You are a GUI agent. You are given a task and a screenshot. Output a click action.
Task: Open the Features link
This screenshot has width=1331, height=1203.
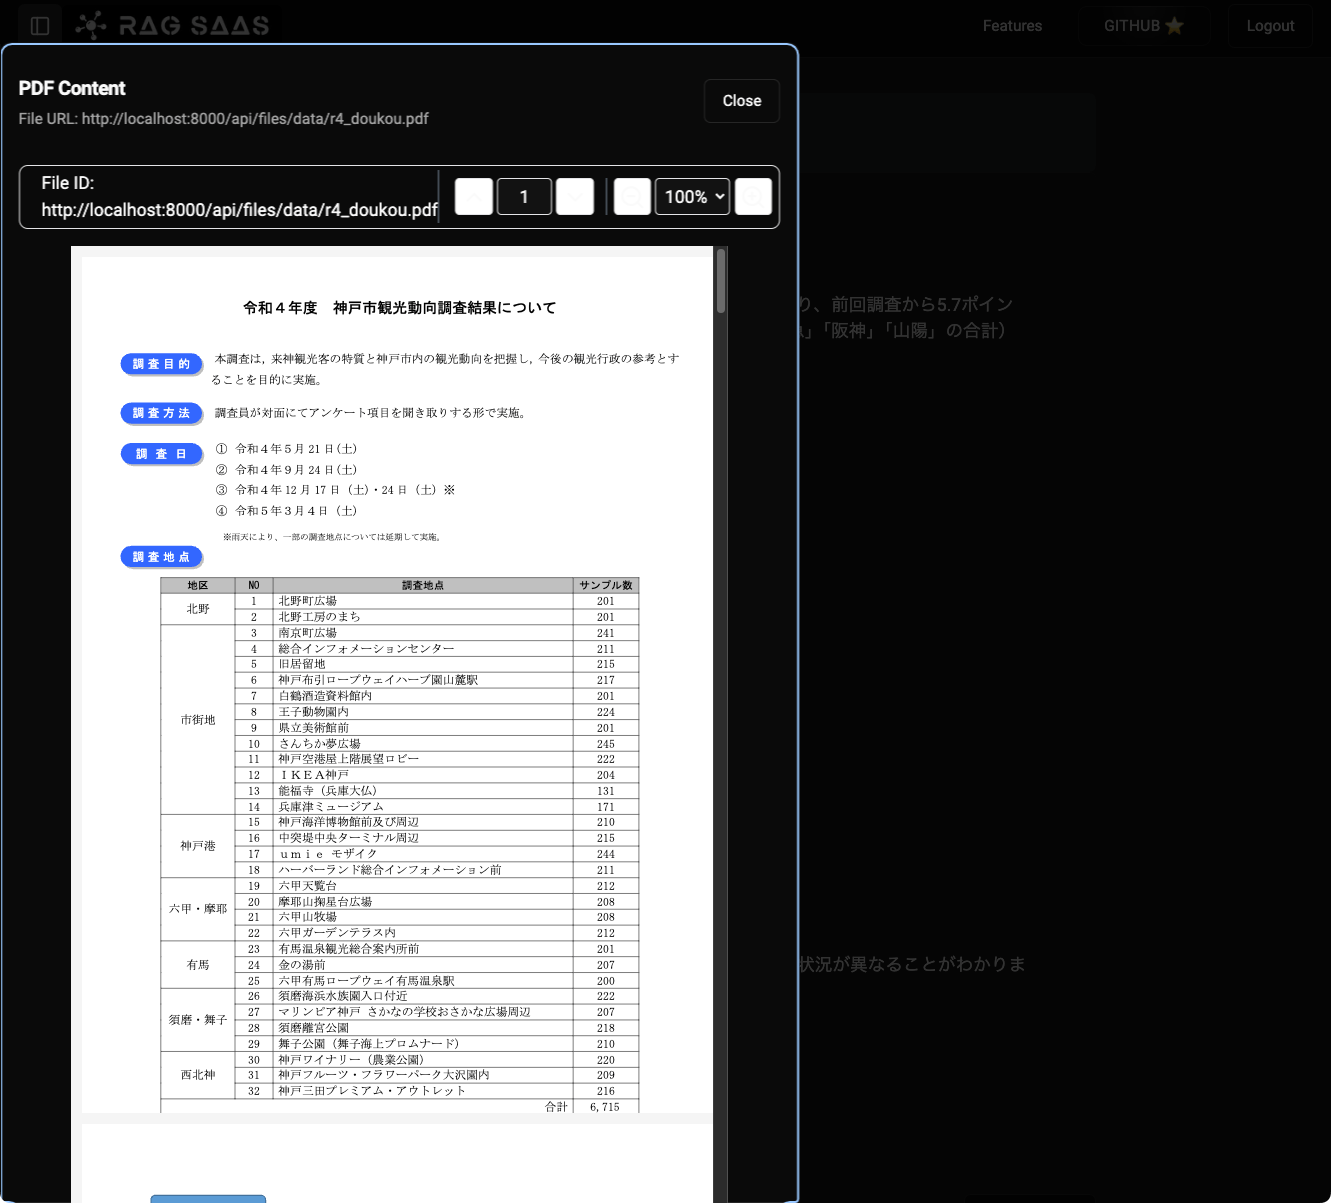point(1012,26)
